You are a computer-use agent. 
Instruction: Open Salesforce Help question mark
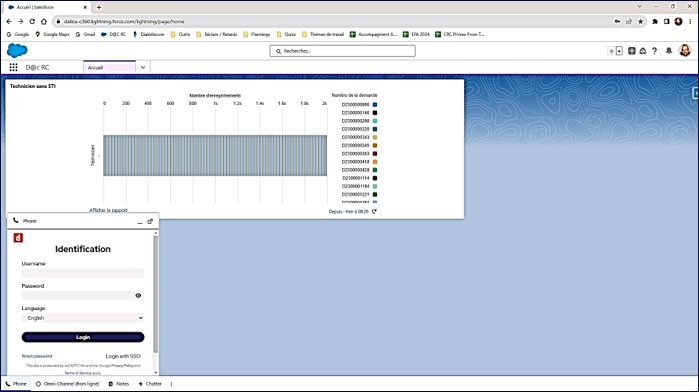coord(654,51)
